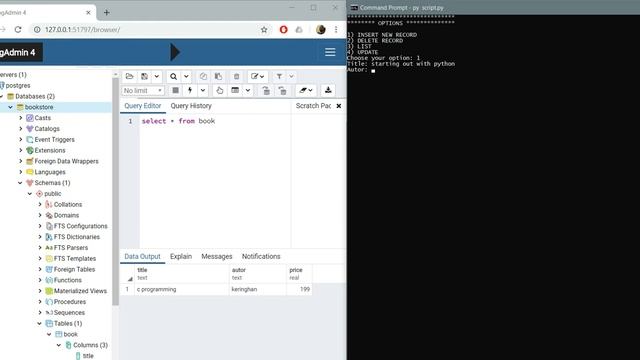Click the price column header
This screenshot has height=360, width=640.
click(299, 274)
